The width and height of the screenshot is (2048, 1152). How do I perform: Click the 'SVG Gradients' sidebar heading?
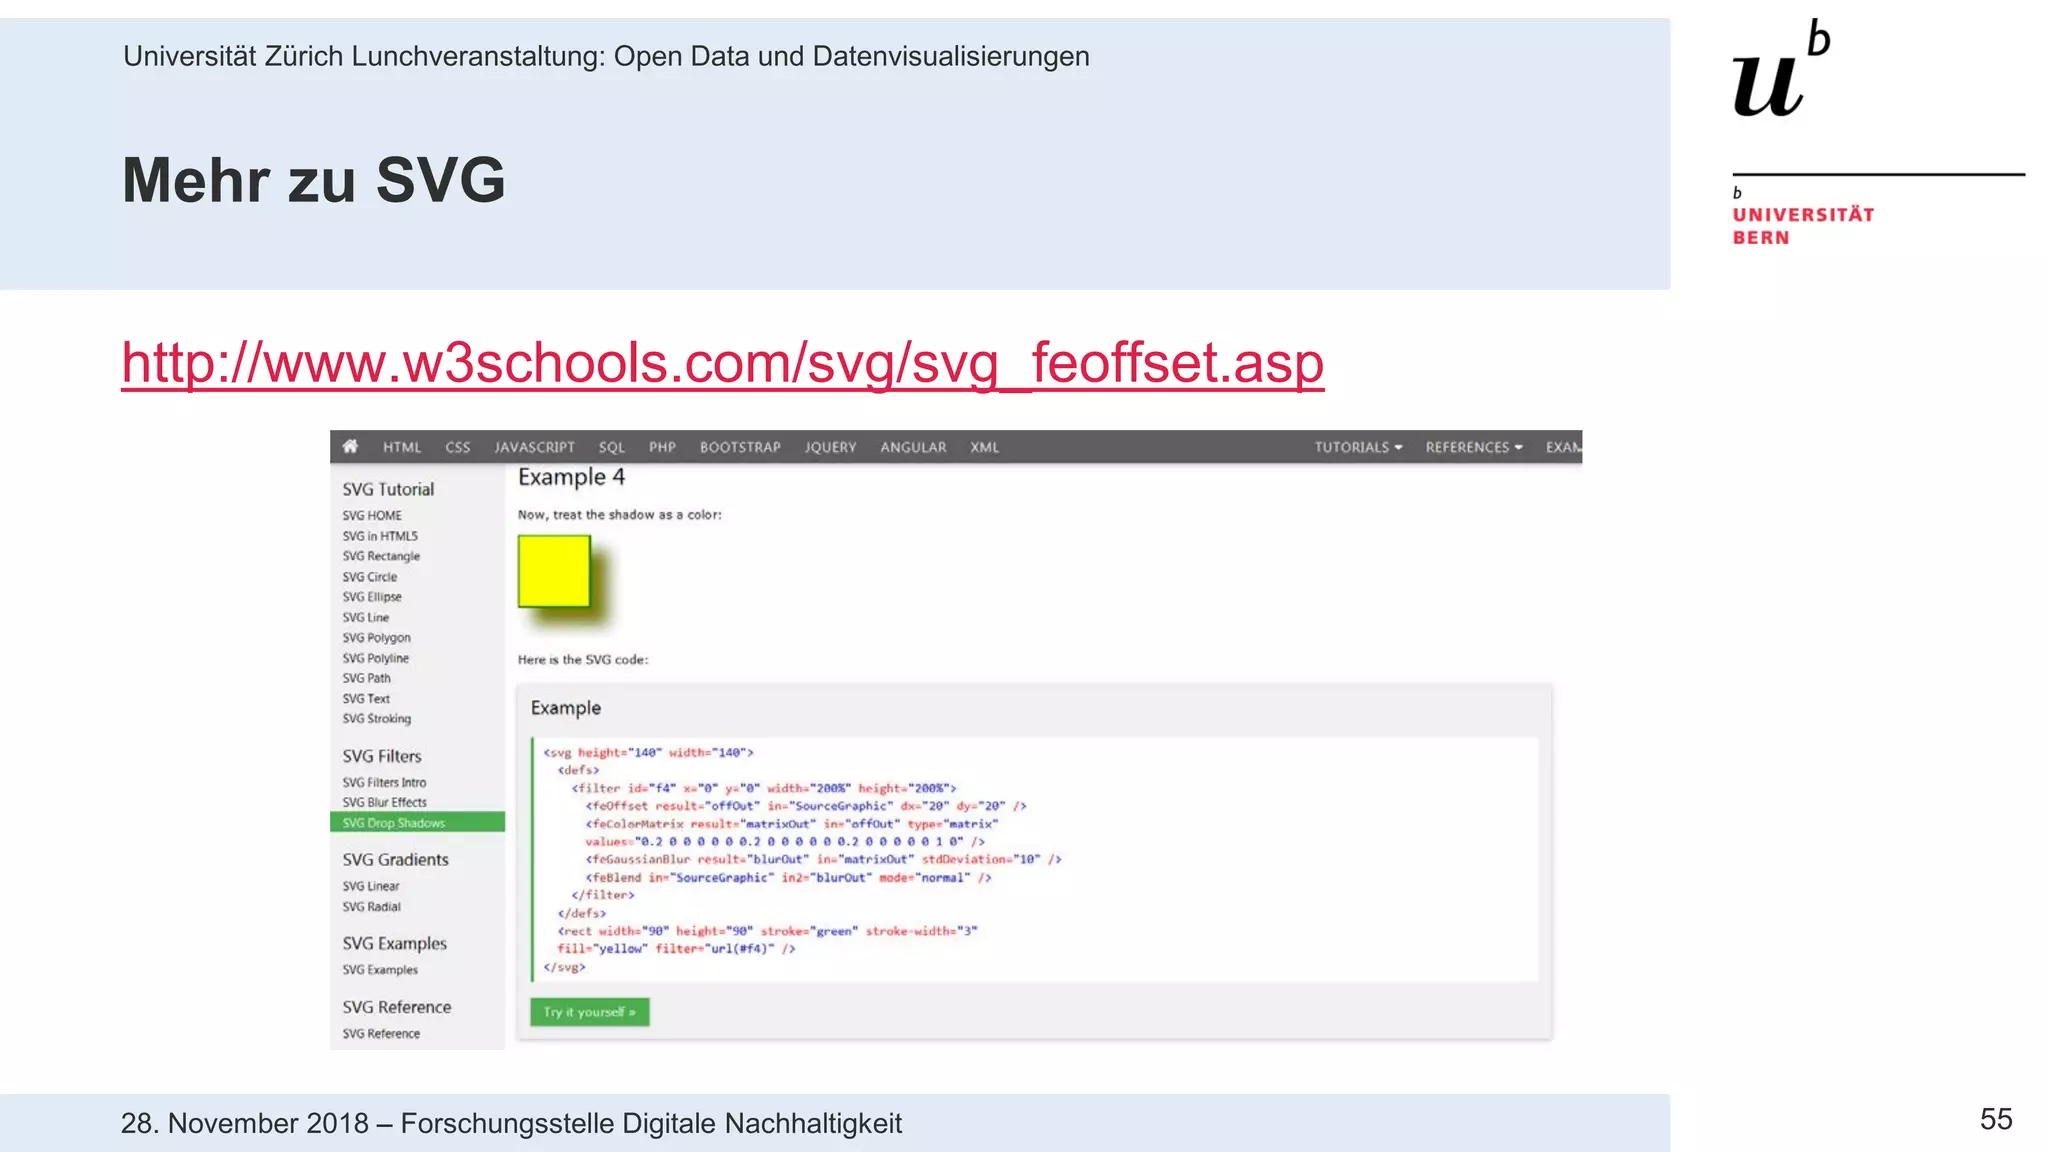pos(395,859)
